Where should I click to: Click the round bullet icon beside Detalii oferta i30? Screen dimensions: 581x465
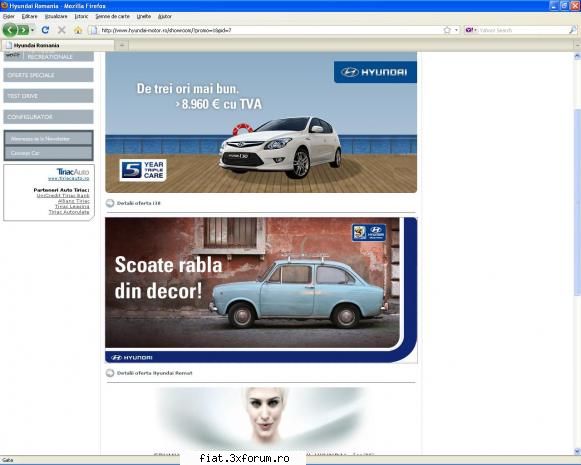(x=110, y=203)
